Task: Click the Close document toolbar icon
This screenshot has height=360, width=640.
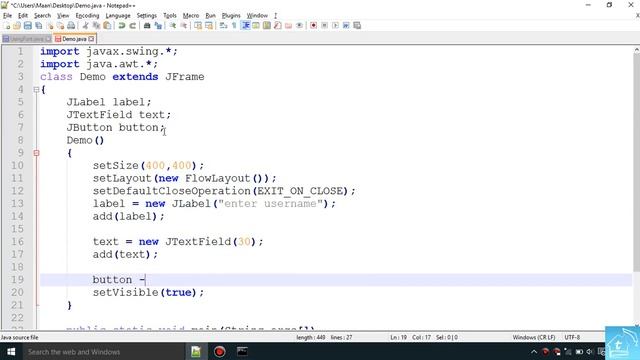Action: click(49, 26)
